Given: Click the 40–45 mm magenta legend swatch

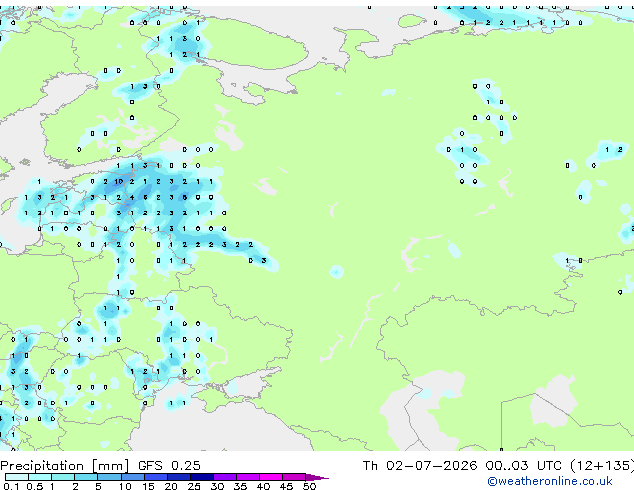Looking at the screenshot, I should point(271,477).
